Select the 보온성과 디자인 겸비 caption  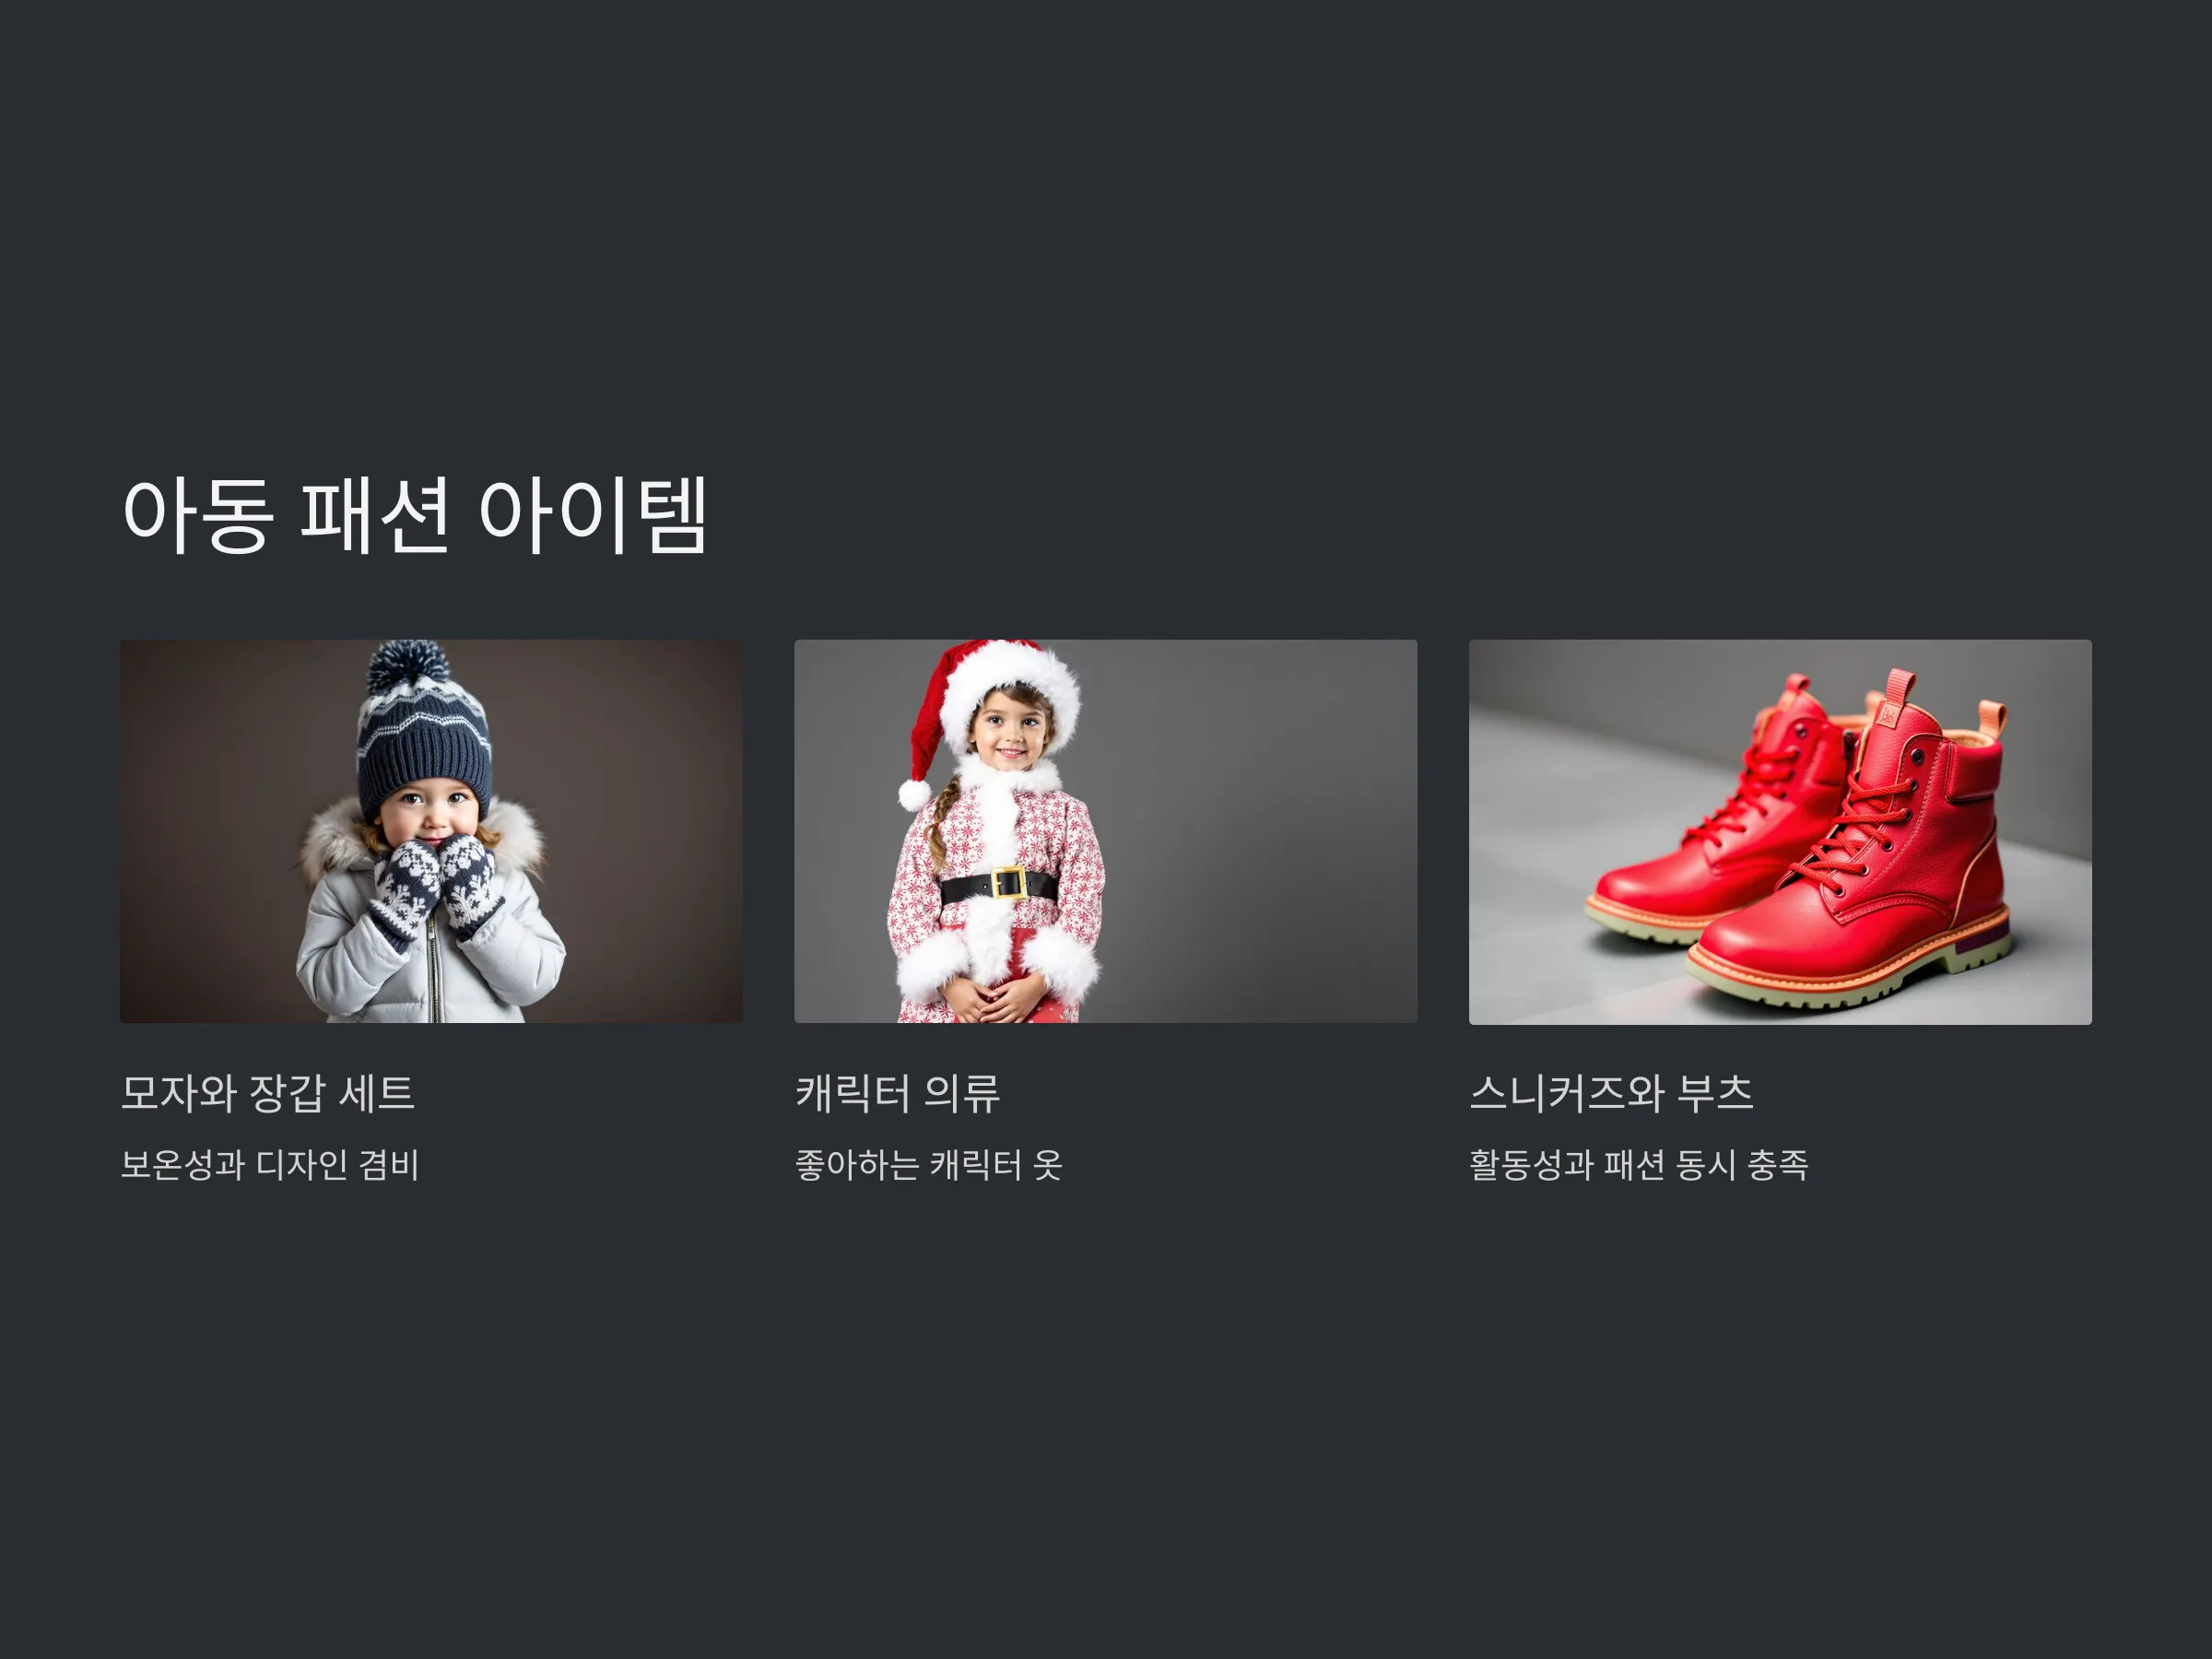pyautogui.click(x=270, y=1164)
